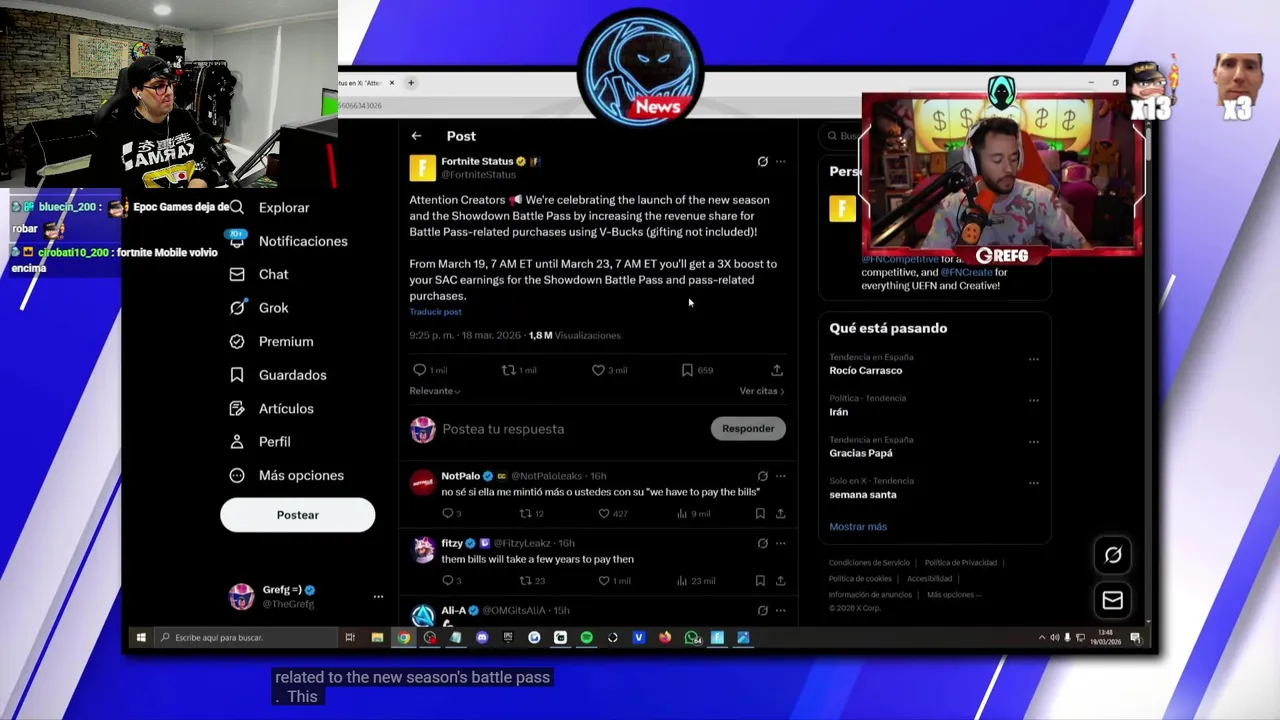Open the Relevante sort dropdown
The height and width of the screenshot is (720, 1280).
[x=434, y=391]
